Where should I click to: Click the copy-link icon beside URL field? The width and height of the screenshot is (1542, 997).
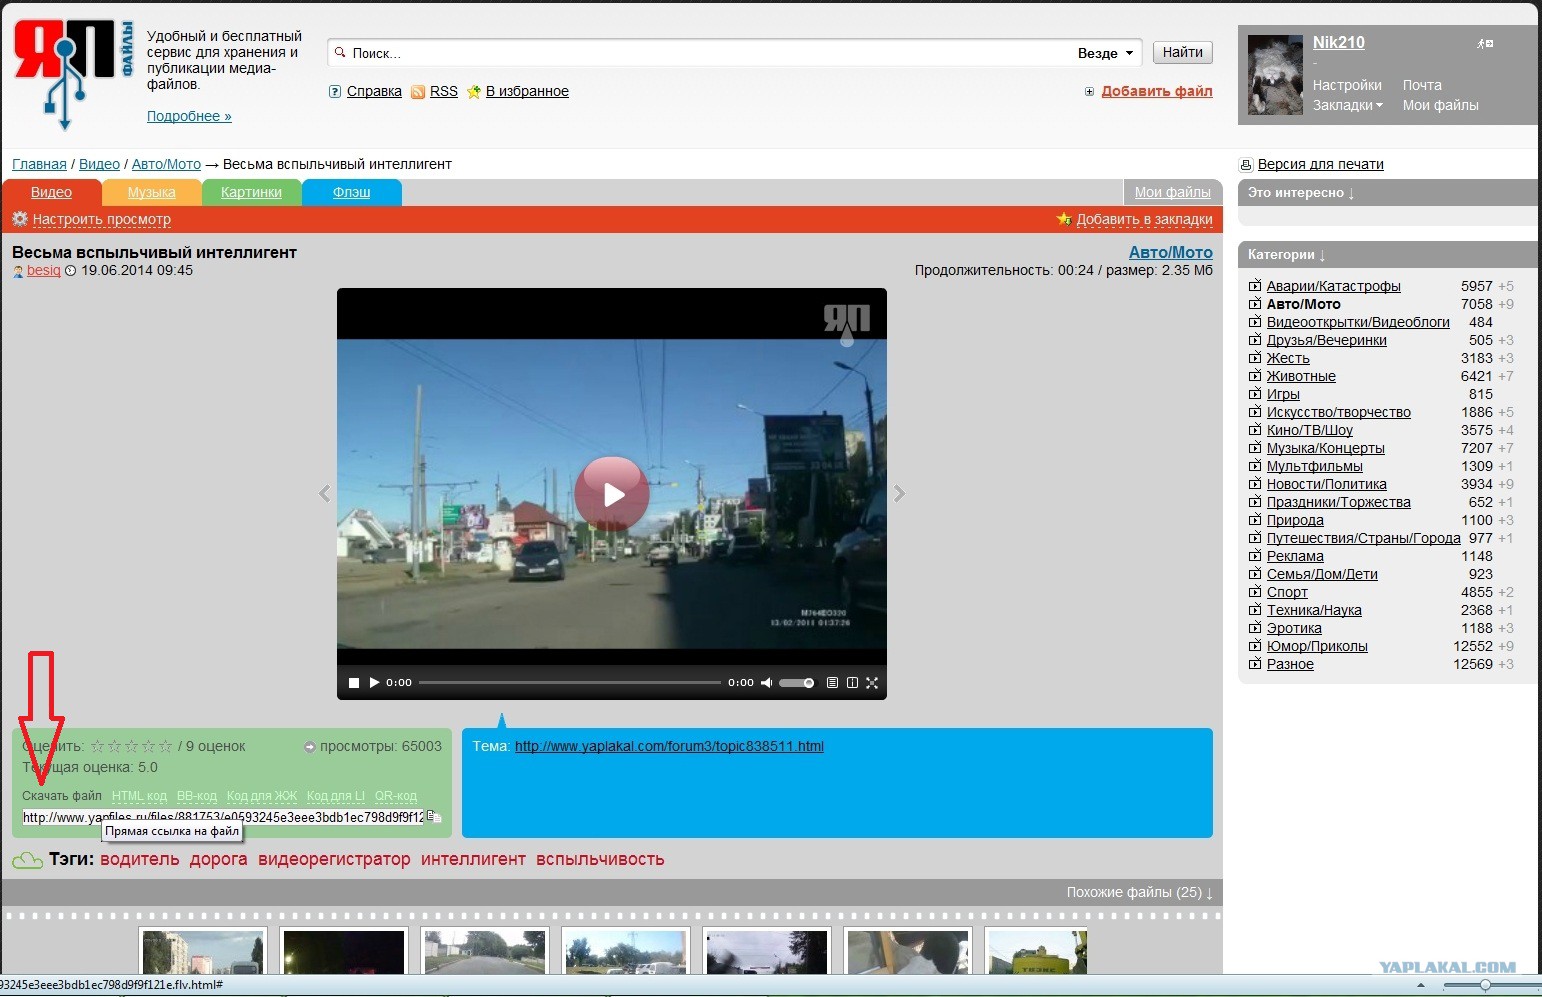434,816
